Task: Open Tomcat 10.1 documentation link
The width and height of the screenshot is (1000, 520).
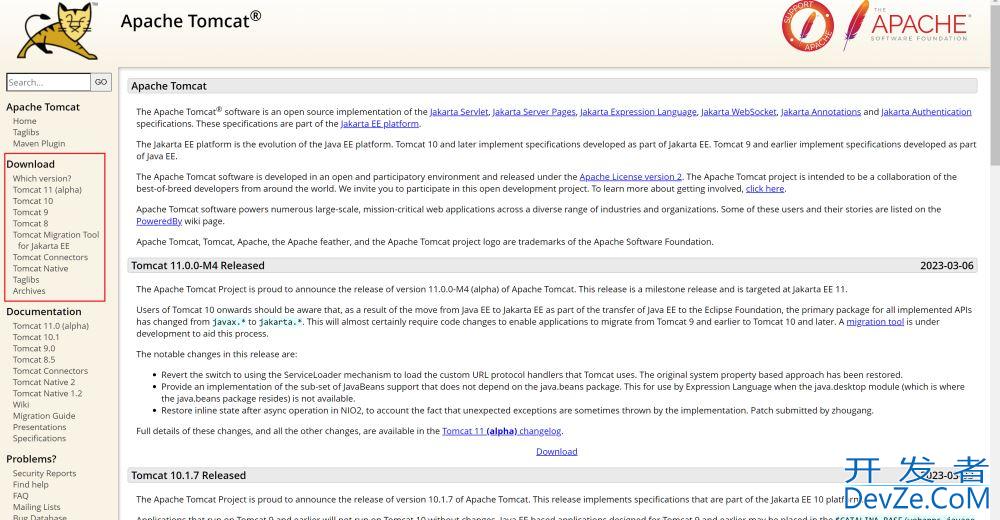Action: tap(35, 337)
